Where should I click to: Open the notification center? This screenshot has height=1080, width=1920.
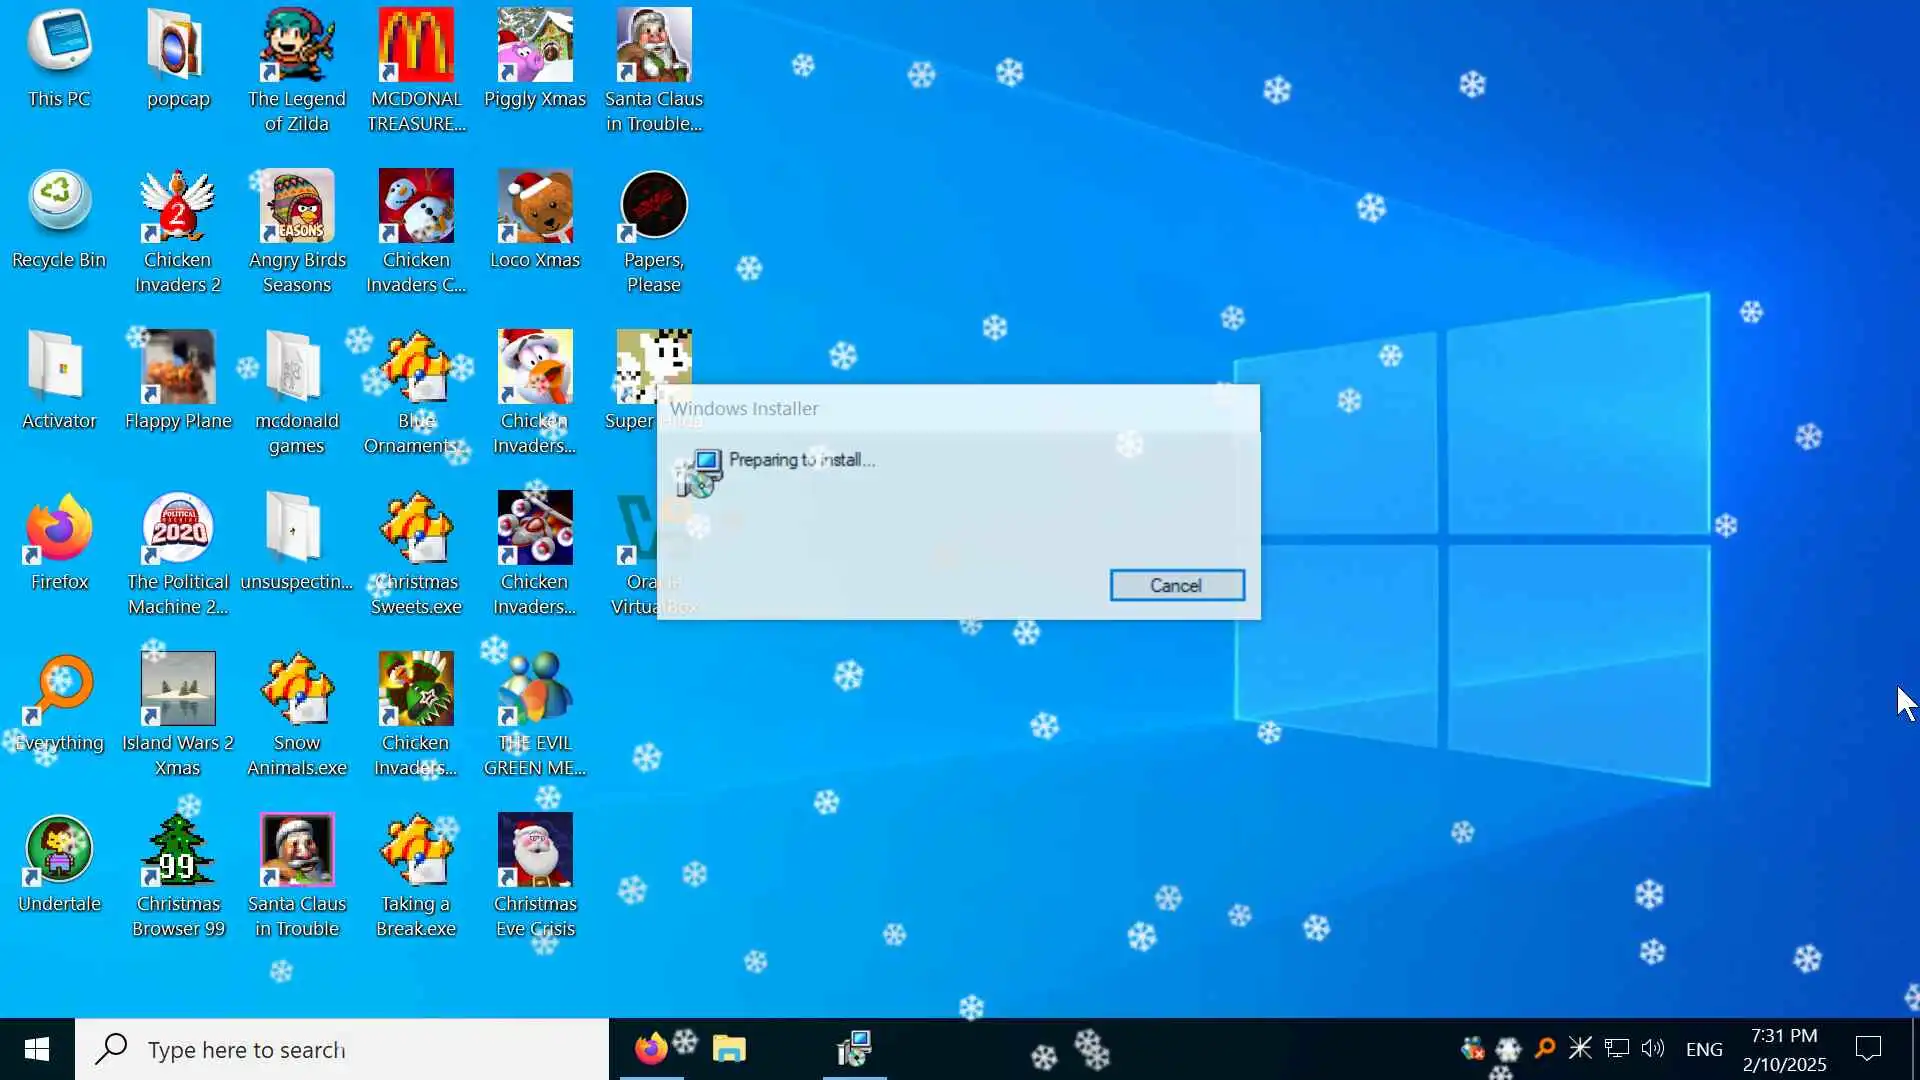tap(1867, 1049)
